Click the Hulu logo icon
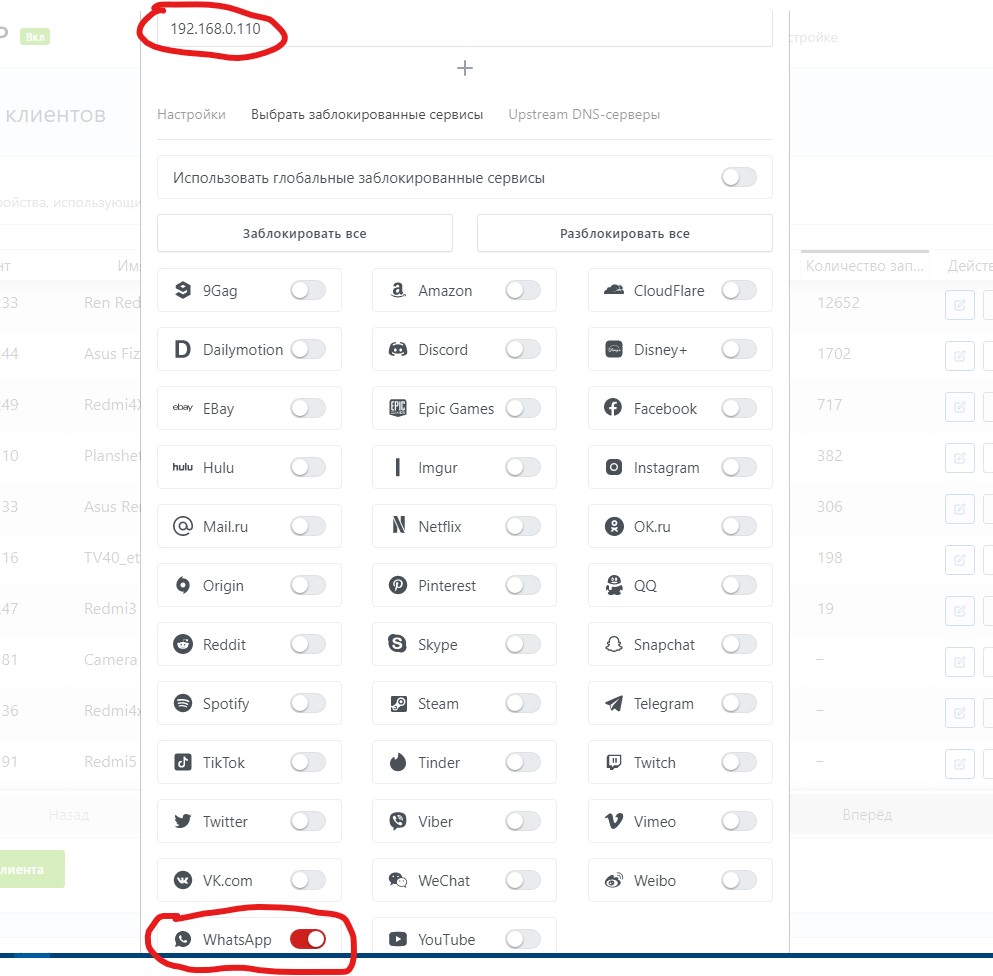Screen dimensions: 993x976 pyautogui.click(x=182, y=467)
